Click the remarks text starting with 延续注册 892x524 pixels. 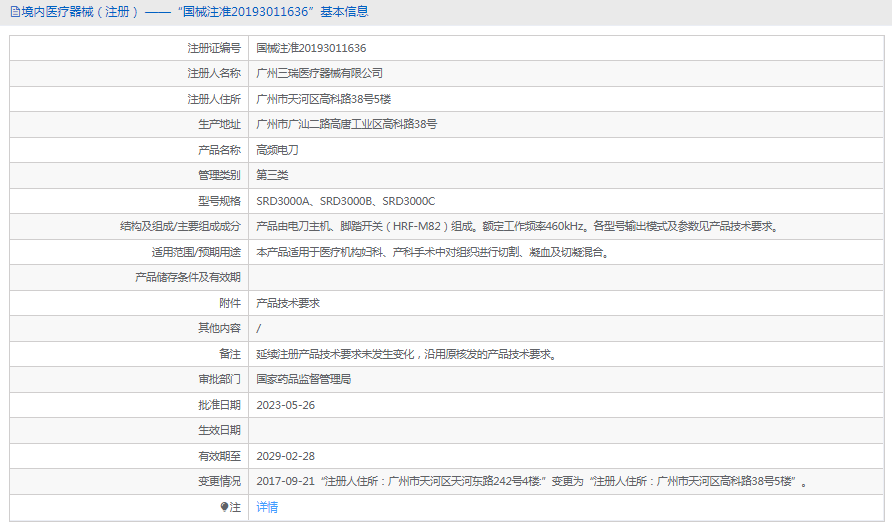(405, 354)
